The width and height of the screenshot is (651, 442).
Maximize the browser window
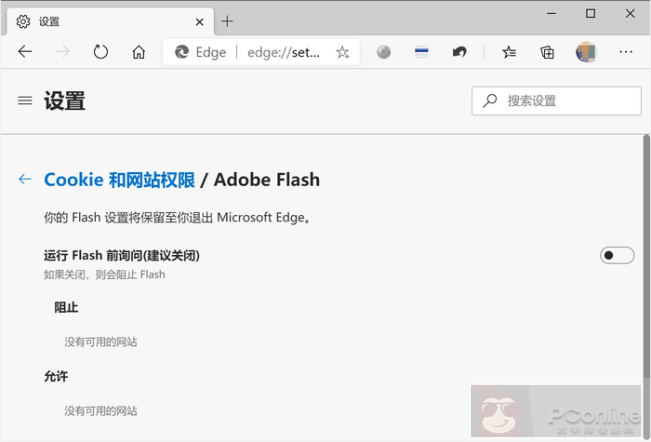pos(590,14)
